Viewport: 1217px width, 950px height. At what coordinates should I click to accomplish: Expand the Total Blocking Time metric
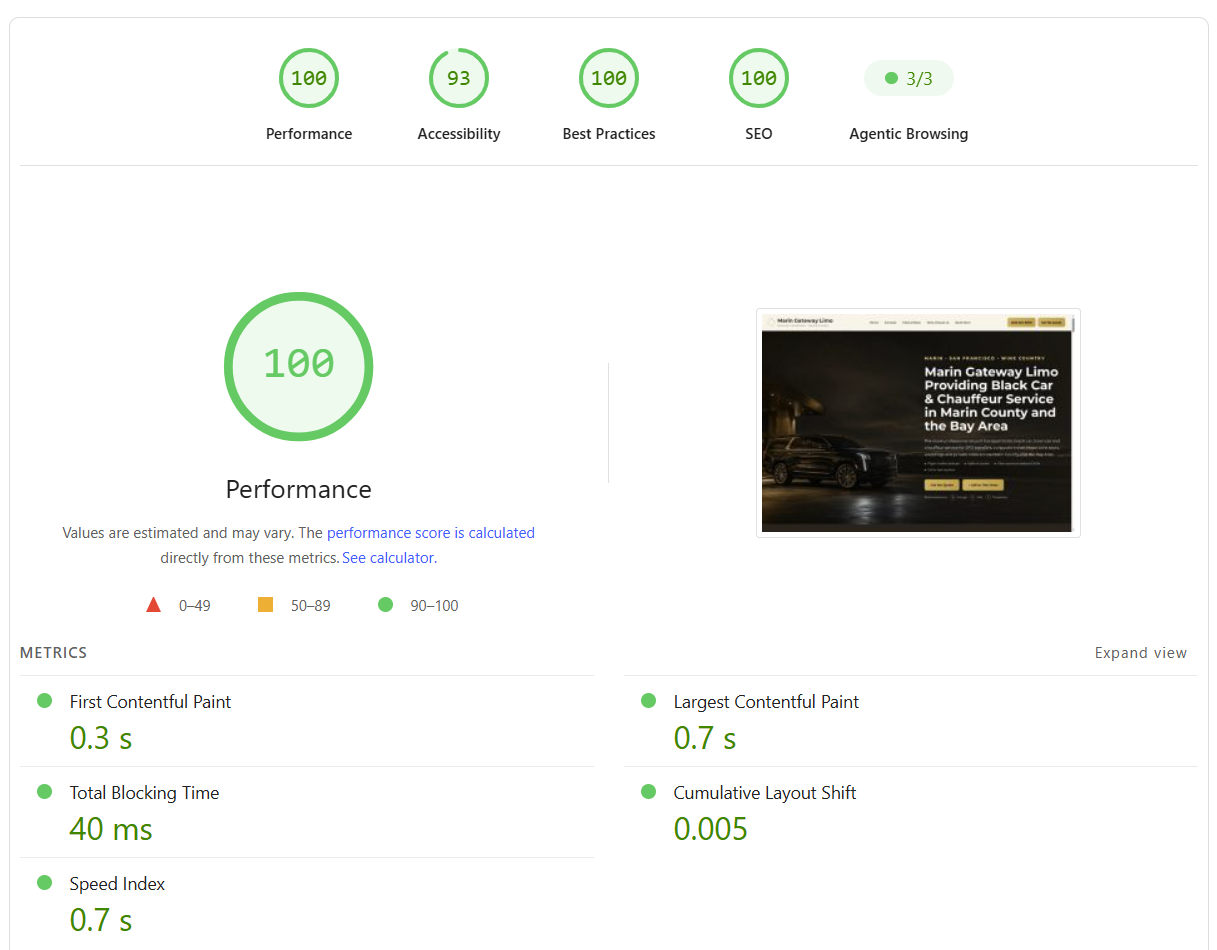pyautogui.click(x=307, y=812)
